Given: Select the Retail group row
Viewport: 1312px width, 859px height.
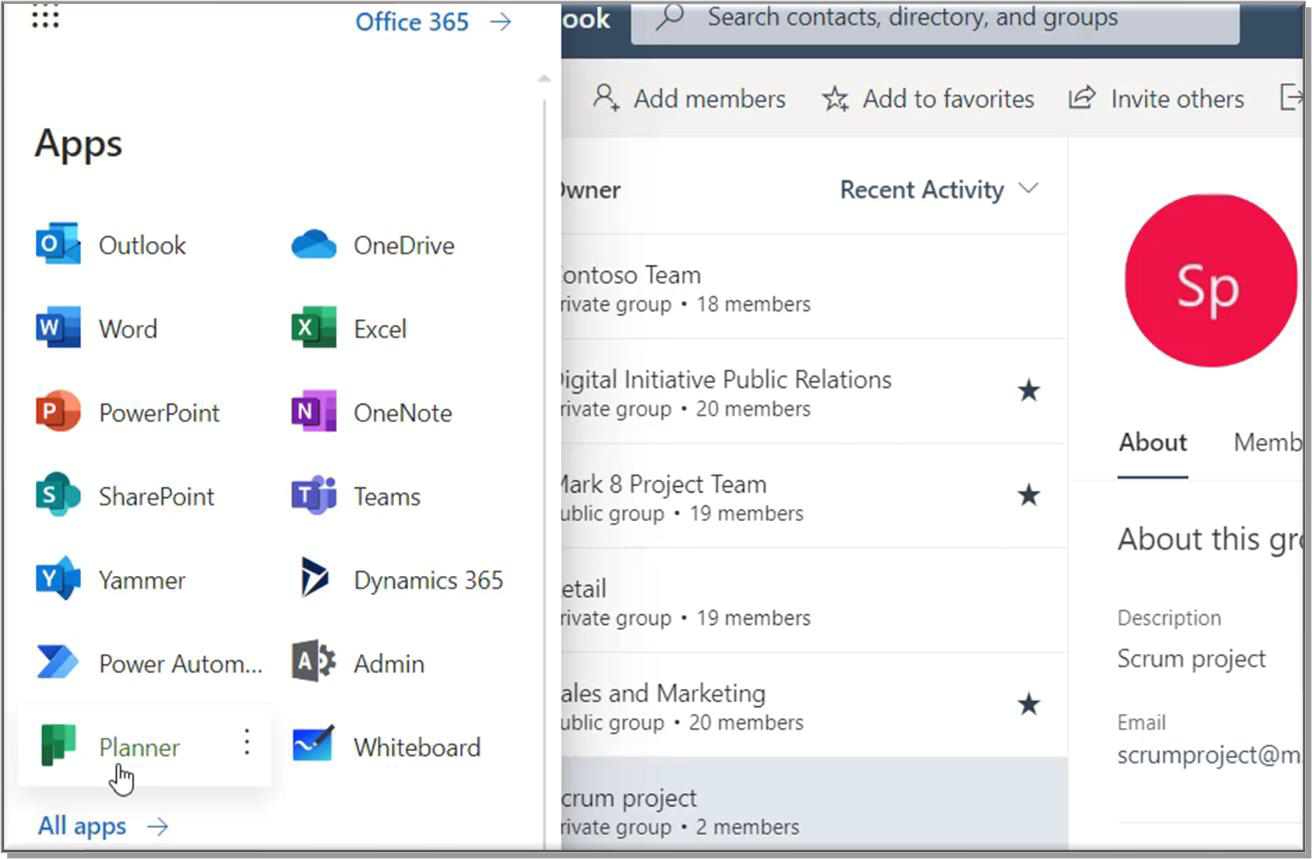Looking at the screenshot, I should pyautogui.click(x=814, y=600).
